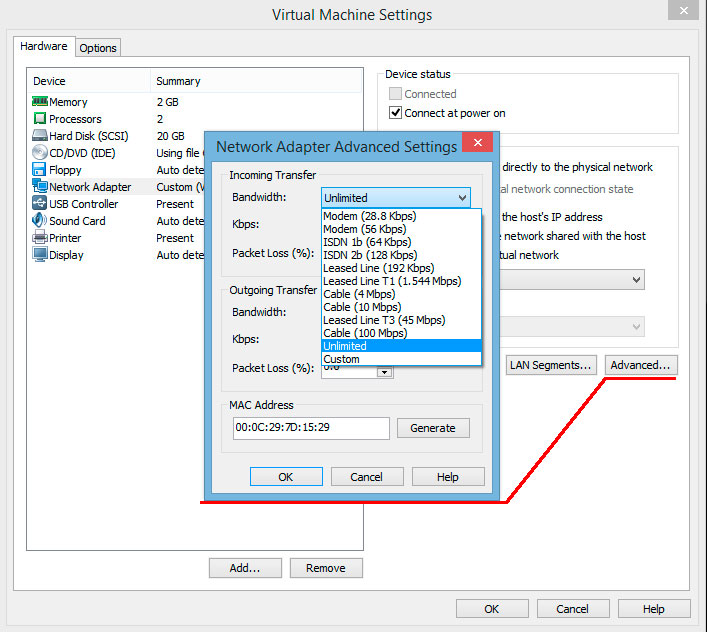Click the Device column header
Screen dimensions: 707x632
[x=89, y=81]
